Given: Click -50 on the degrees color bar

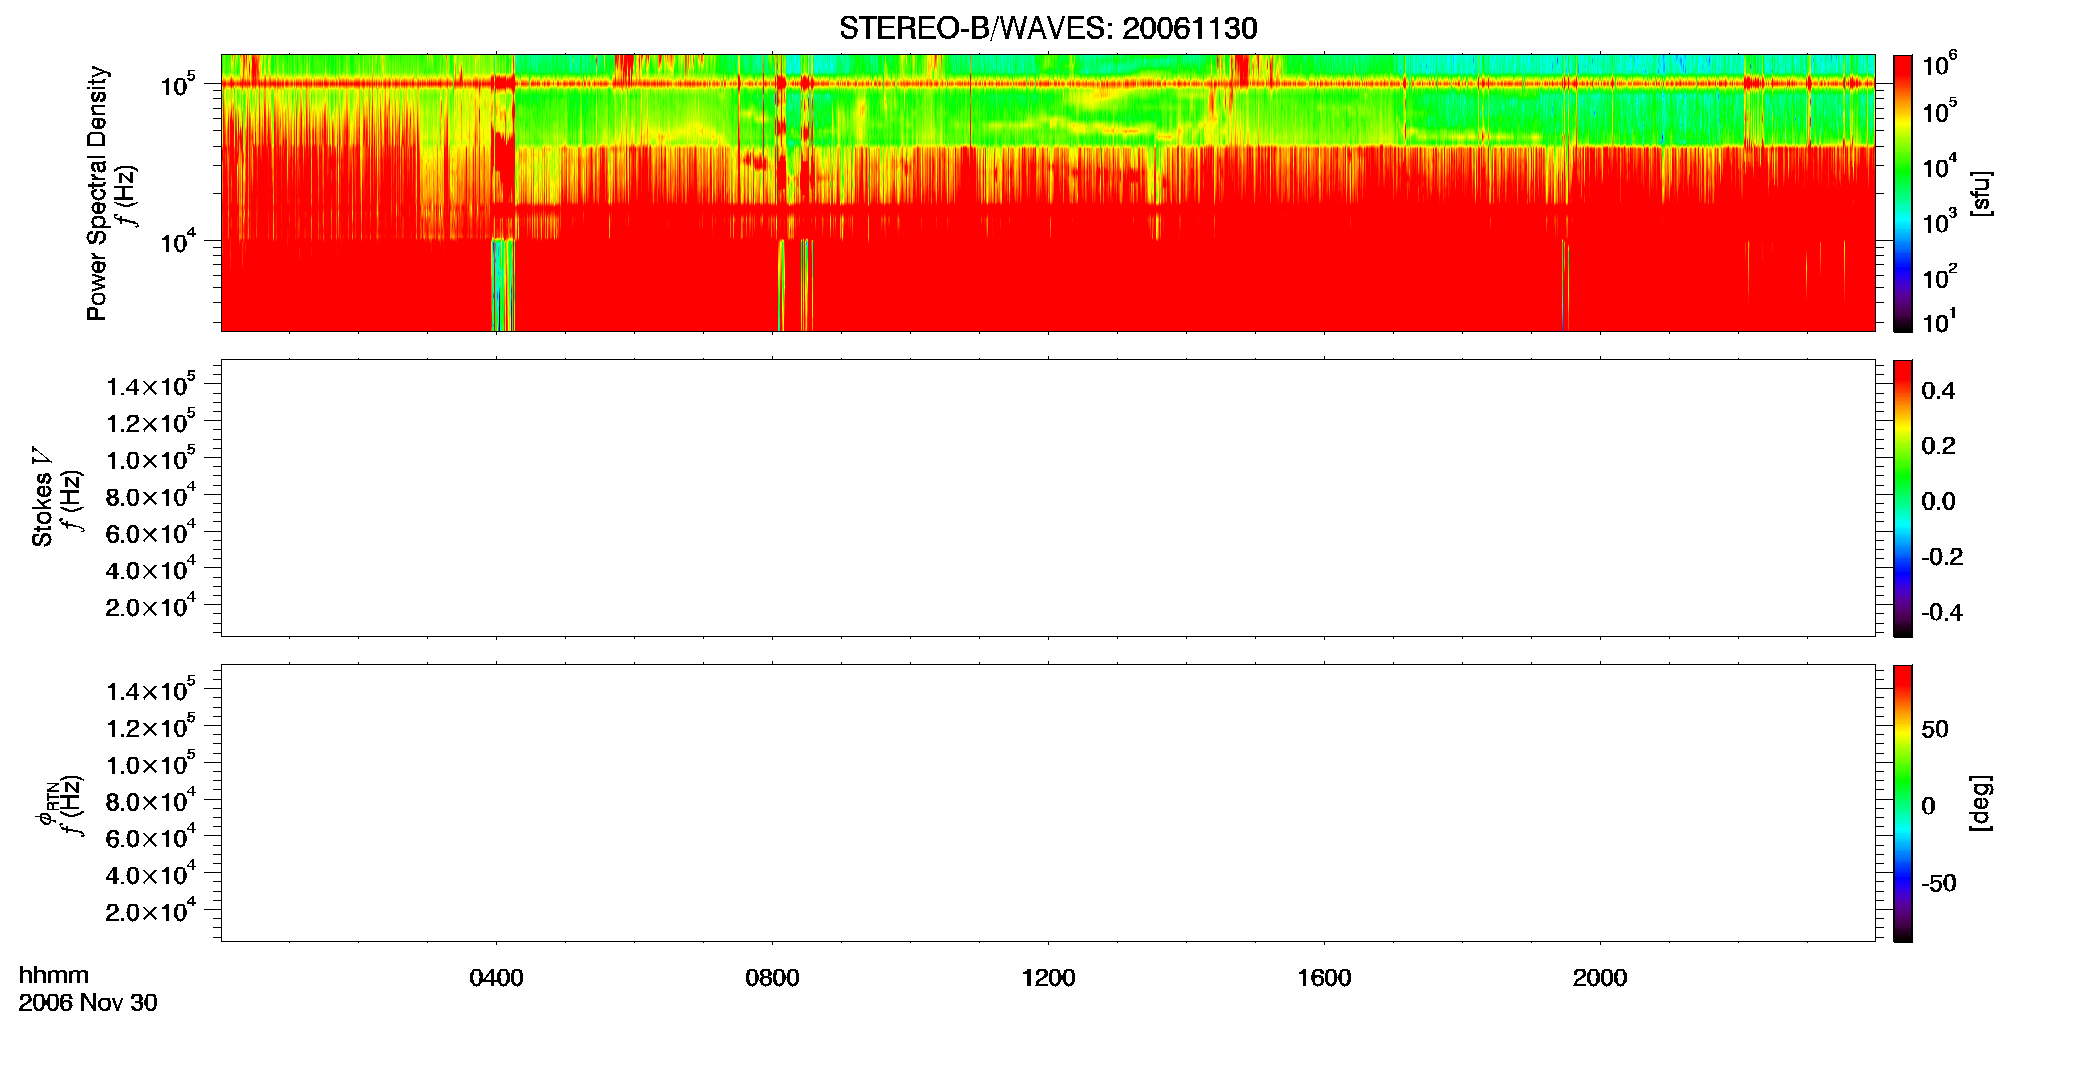Looking at the screenshot, I should pos(1939,884).
